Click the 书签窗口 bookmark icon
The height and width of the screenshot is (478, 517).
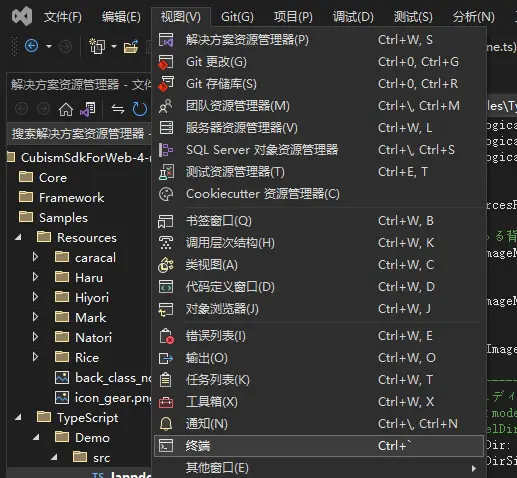point(166,221)
